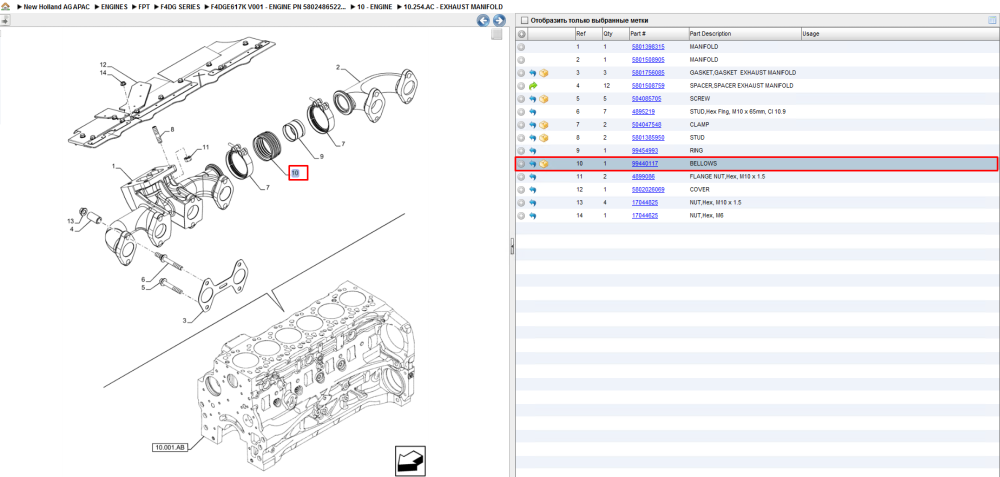Click the blue arrow icon in NUT M6 row
1000x477 pixels.
tap(533, 216)
